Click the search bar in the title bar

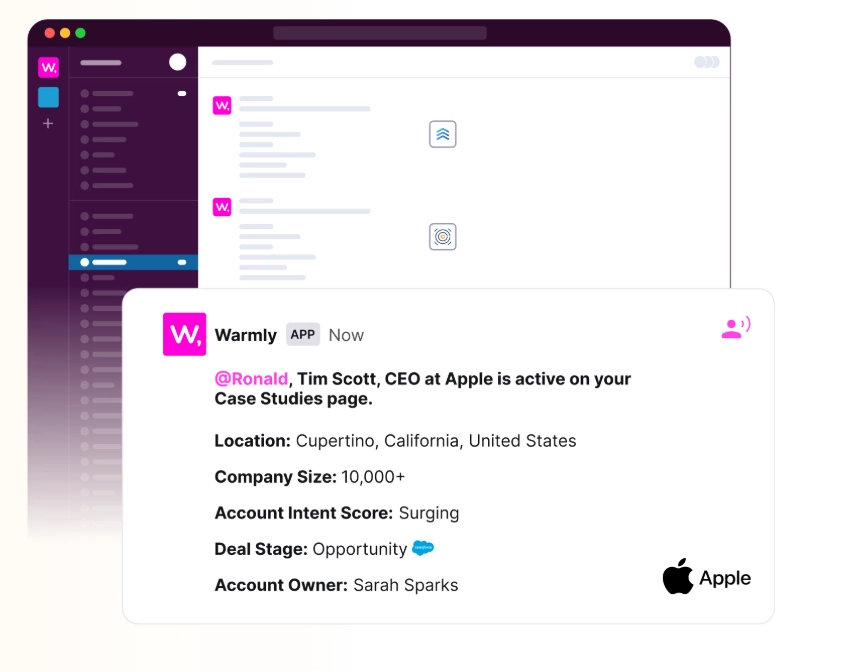(x=380, y=33)
